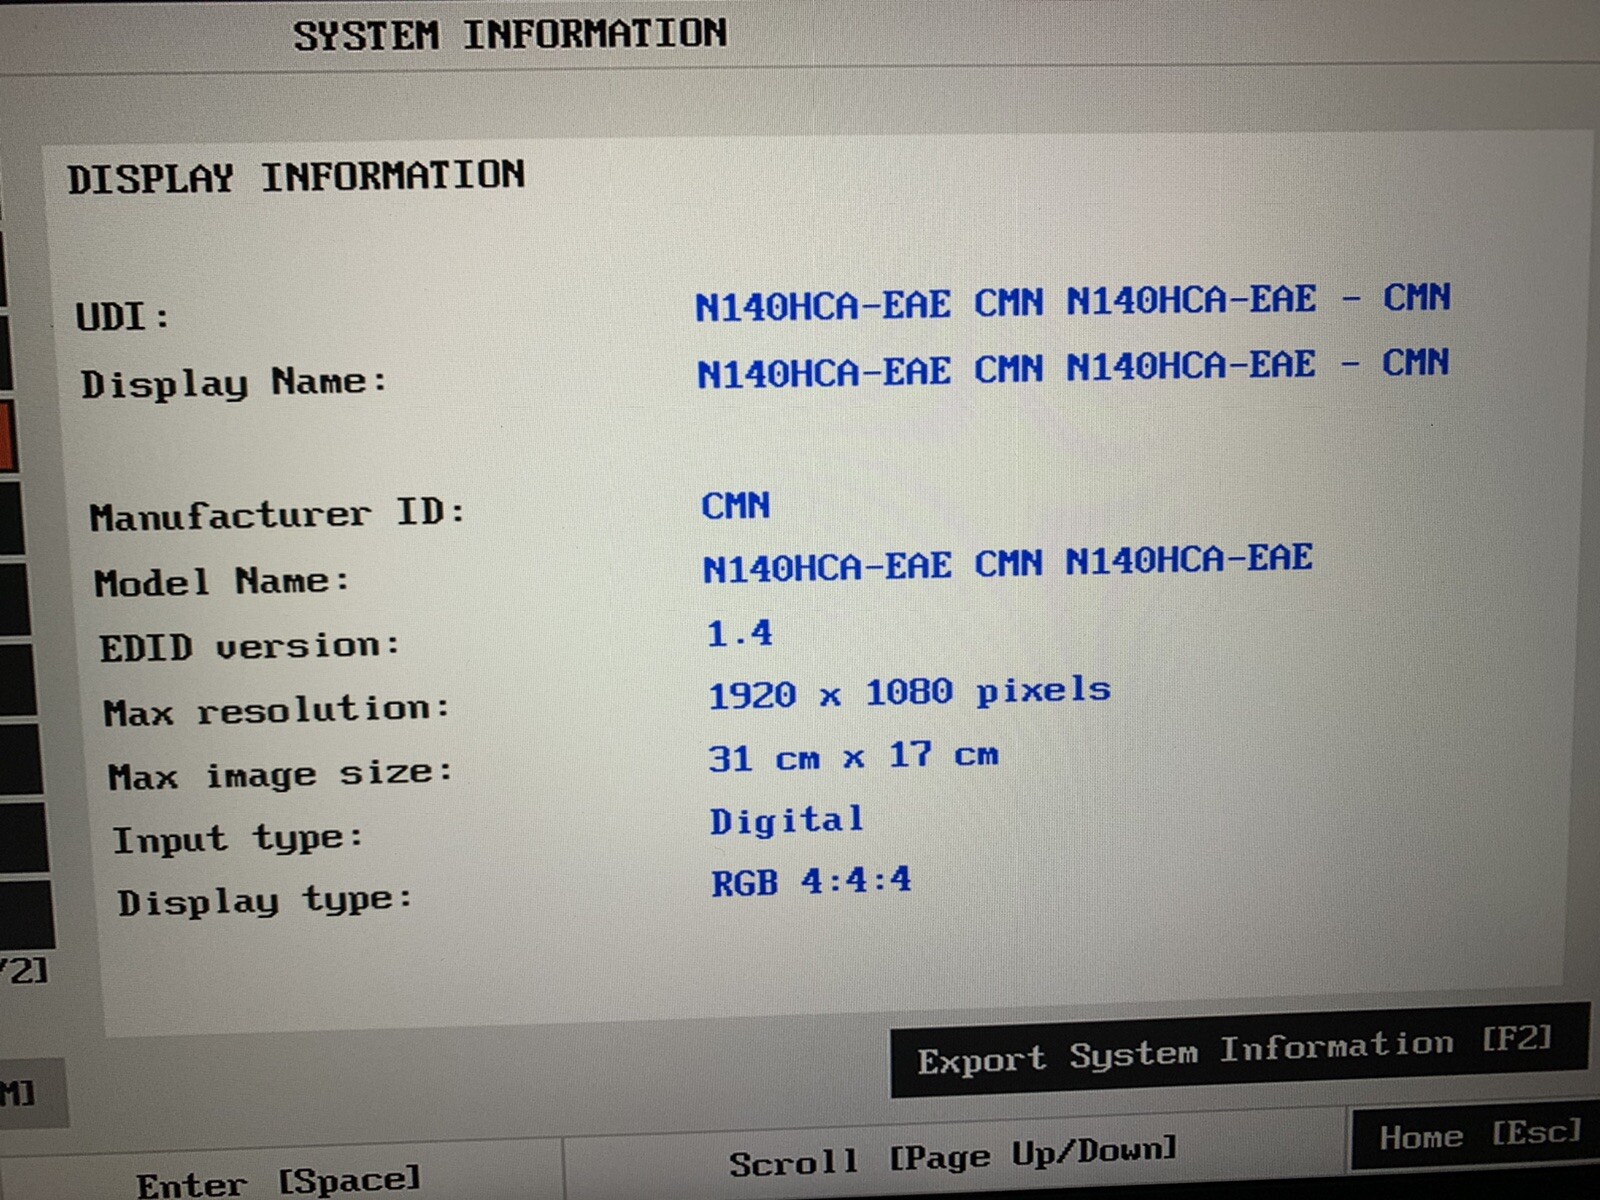Image resolution: width=1600 pixels, height=1200 pixels.
Task: Click the 31 cm x 17 cm value
Action: [x=853, y=757]
